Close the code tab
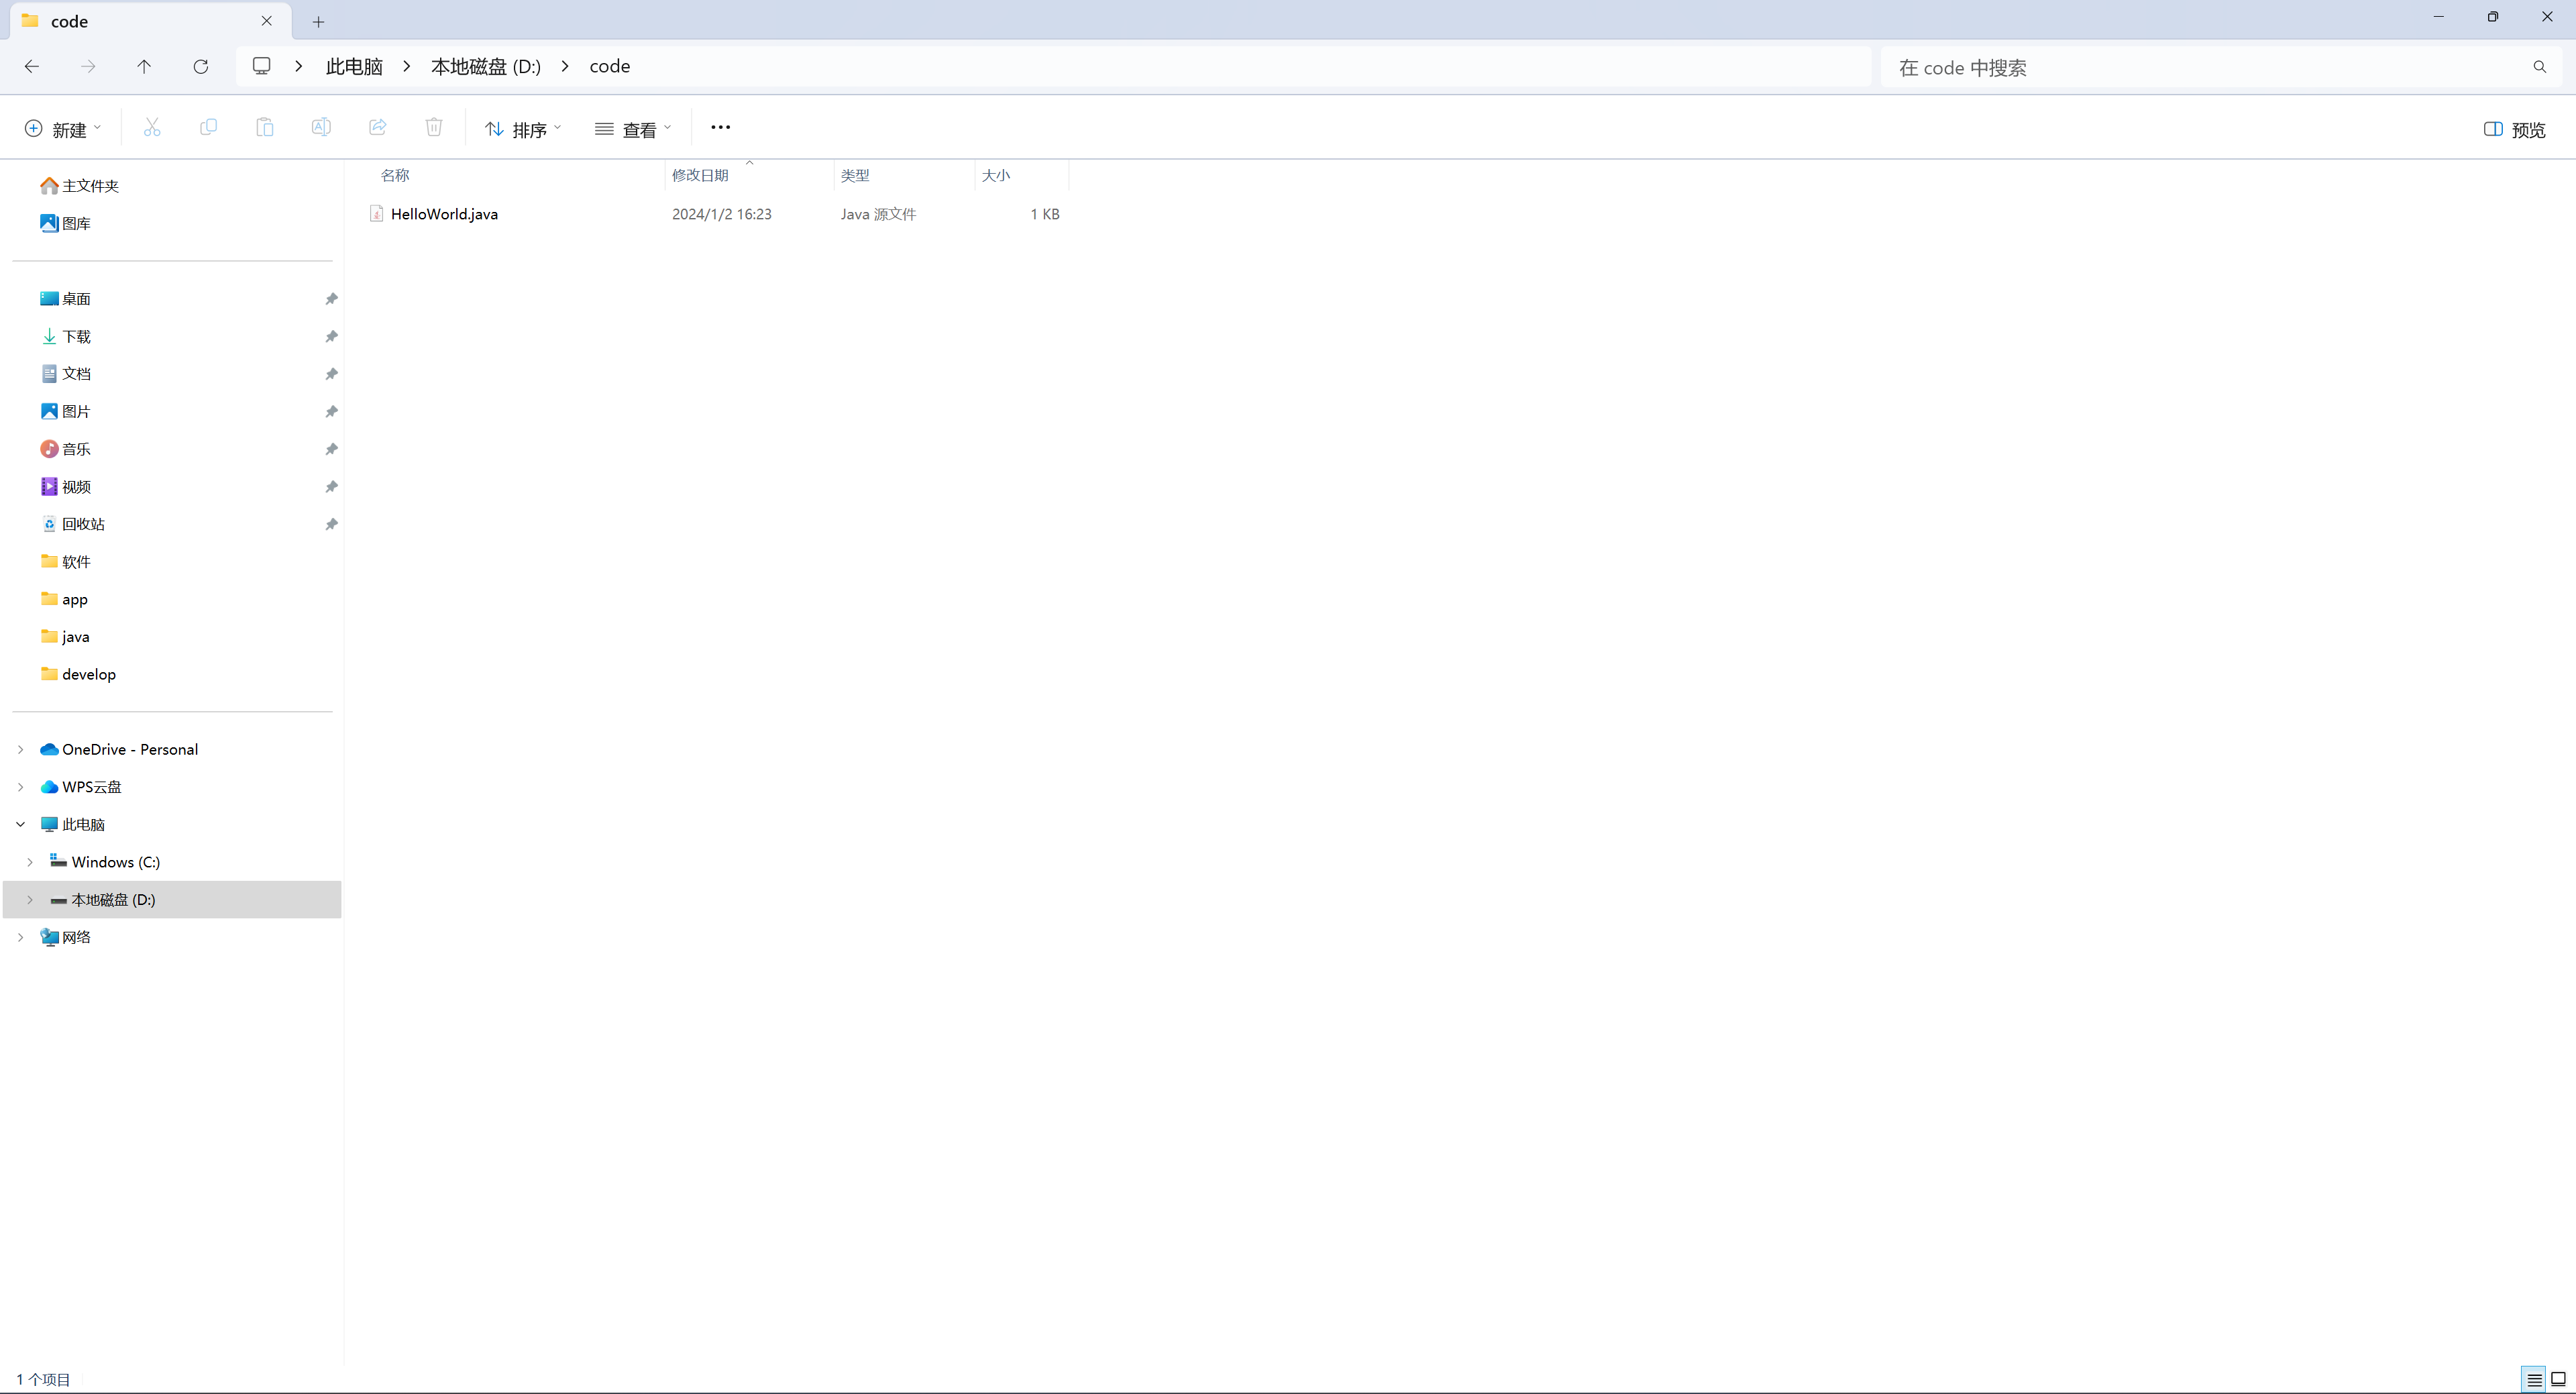The height and width of the screenshot is (1394, 2576). tap(267, 21)
